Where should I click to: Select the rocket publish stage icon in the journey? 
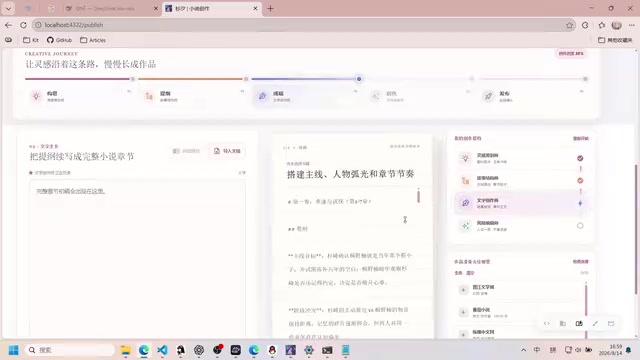click(489, 96)
